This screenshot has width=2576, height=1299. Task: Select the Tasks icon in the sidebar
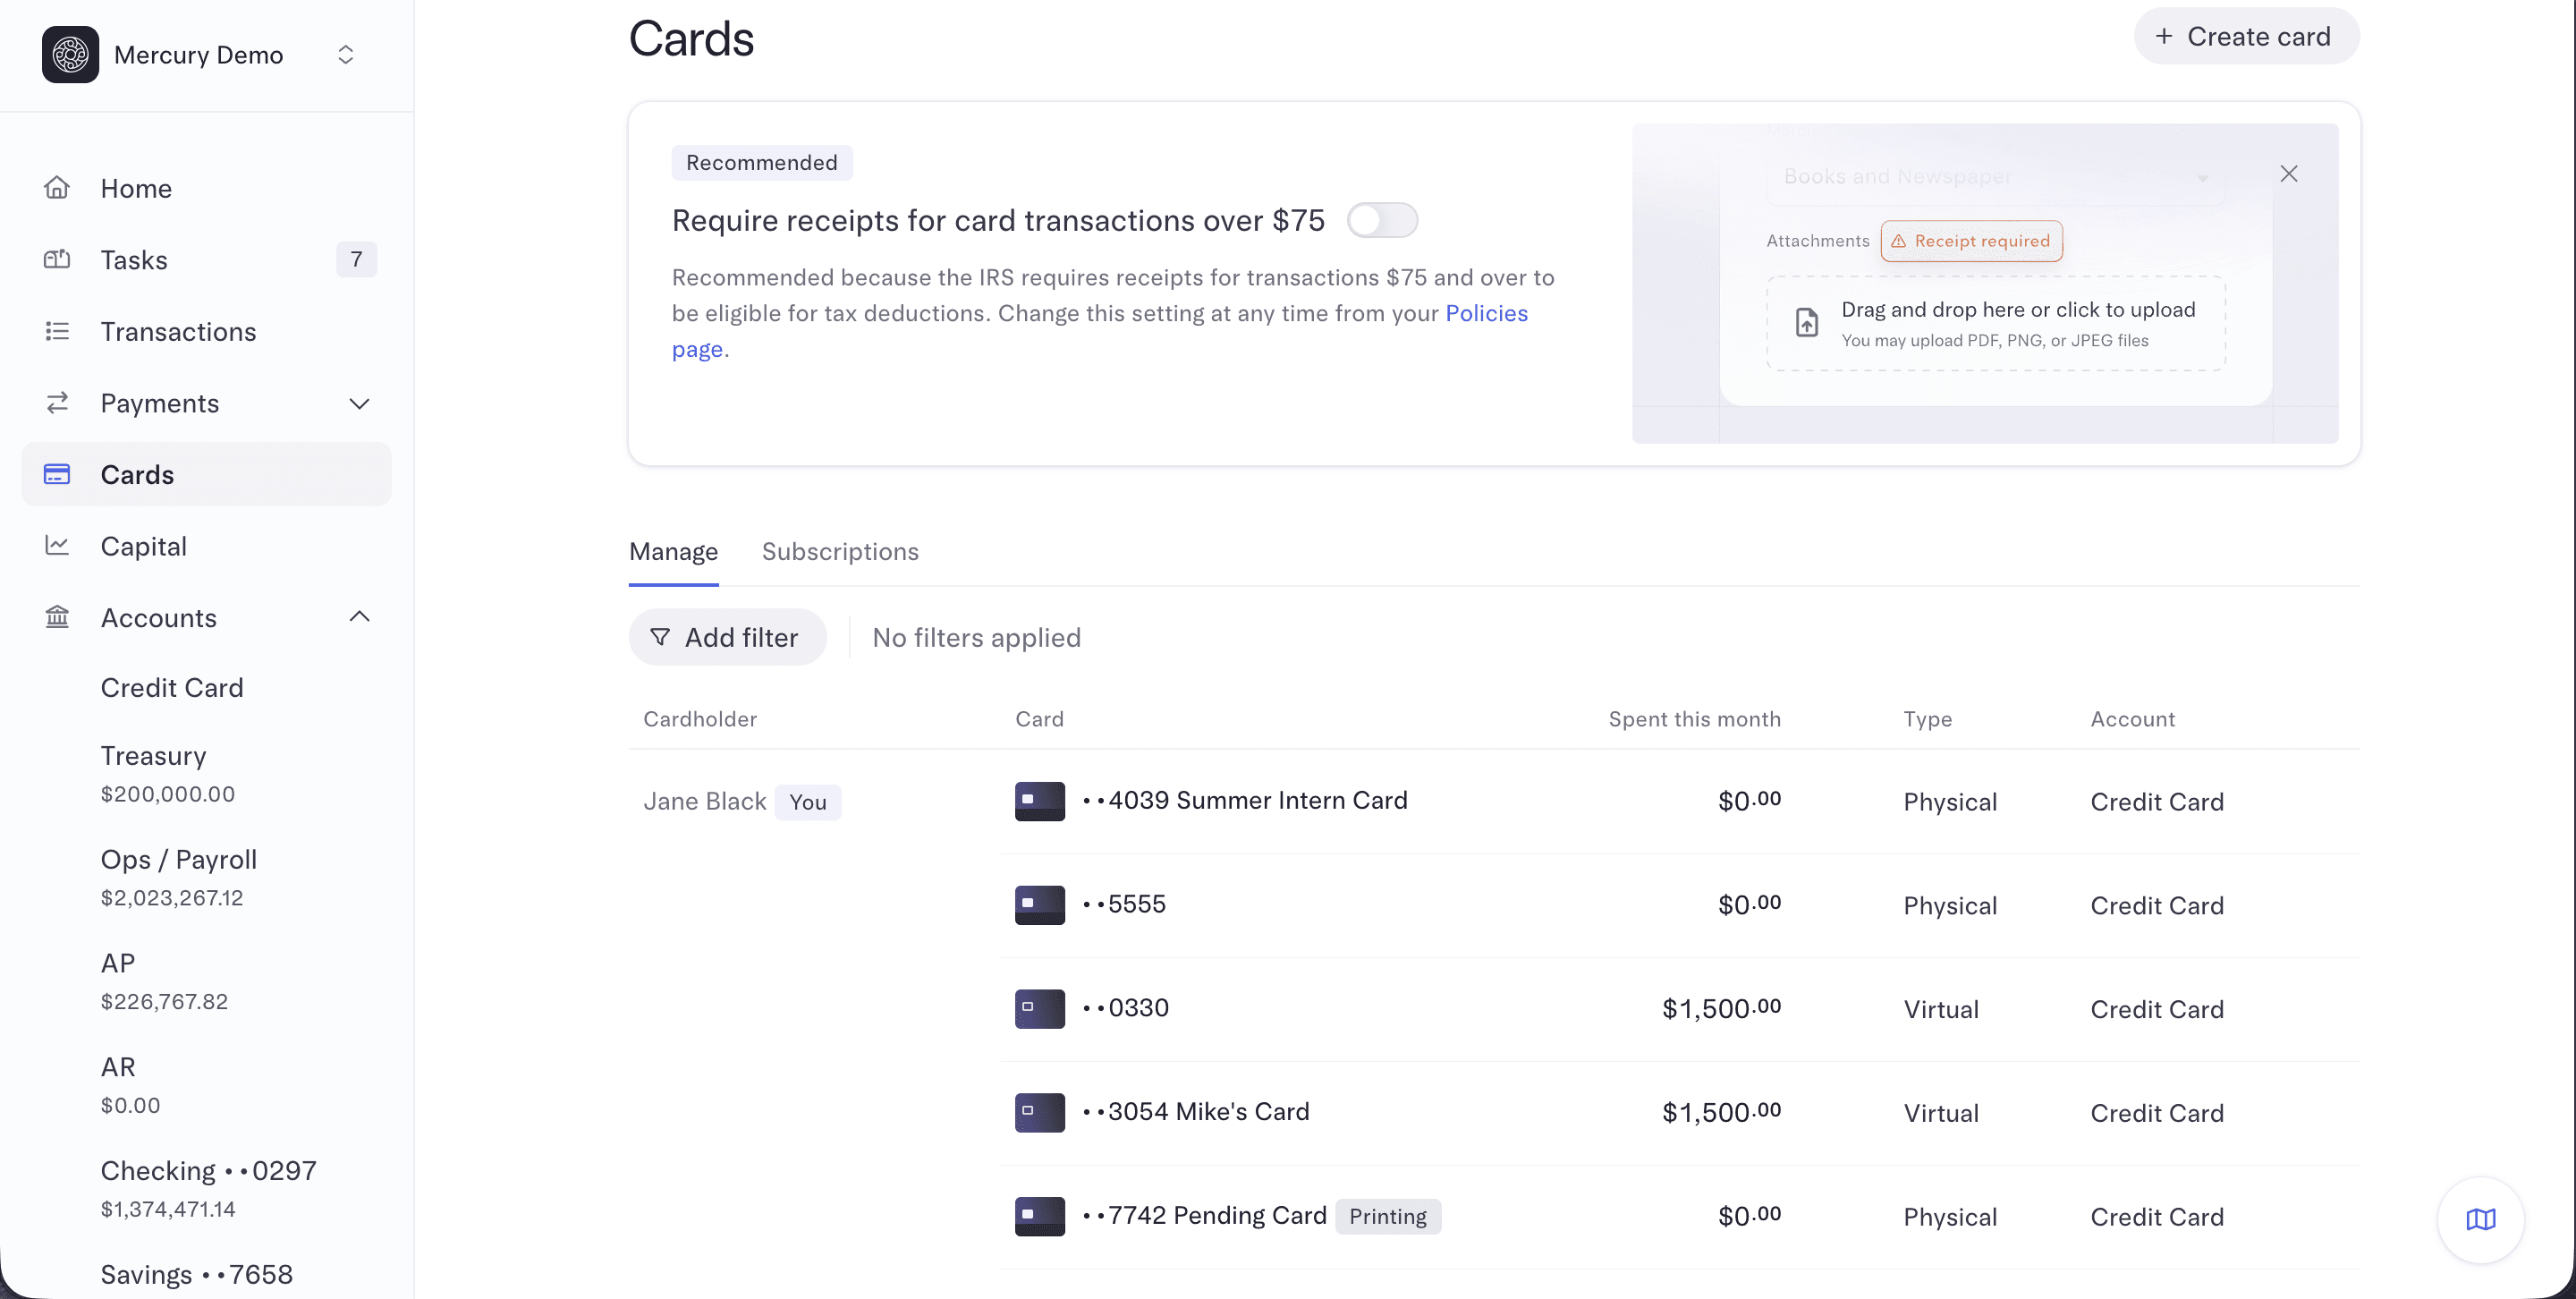point(57,259)
